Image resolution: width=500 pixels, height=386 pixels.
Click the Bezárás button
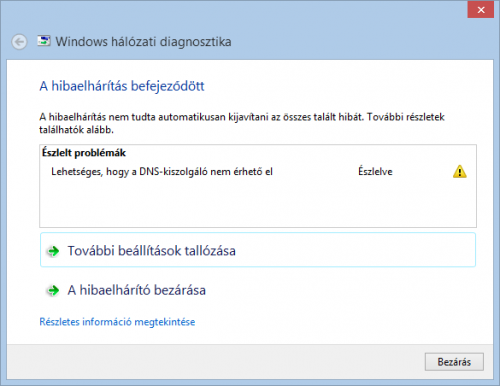tap(454, 362)
